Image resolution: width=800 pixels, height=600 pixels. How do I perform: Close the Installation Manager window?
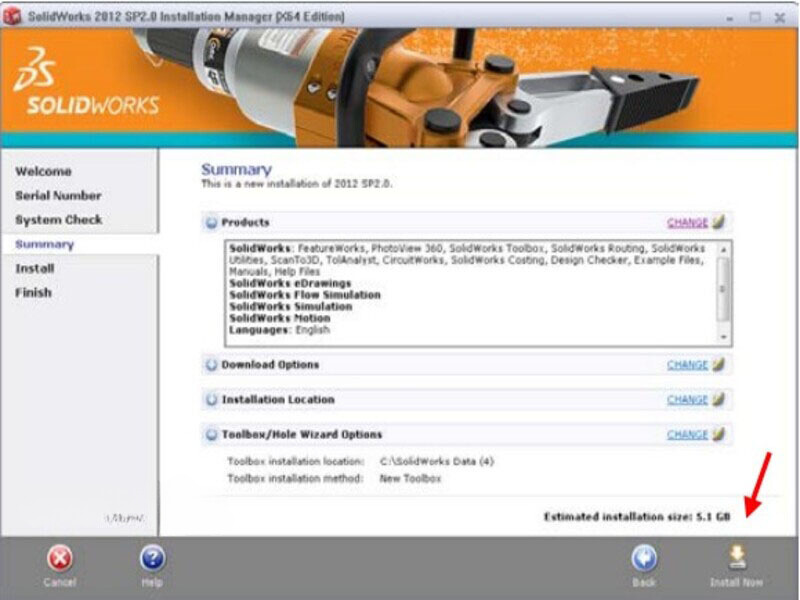click(780, 18)
